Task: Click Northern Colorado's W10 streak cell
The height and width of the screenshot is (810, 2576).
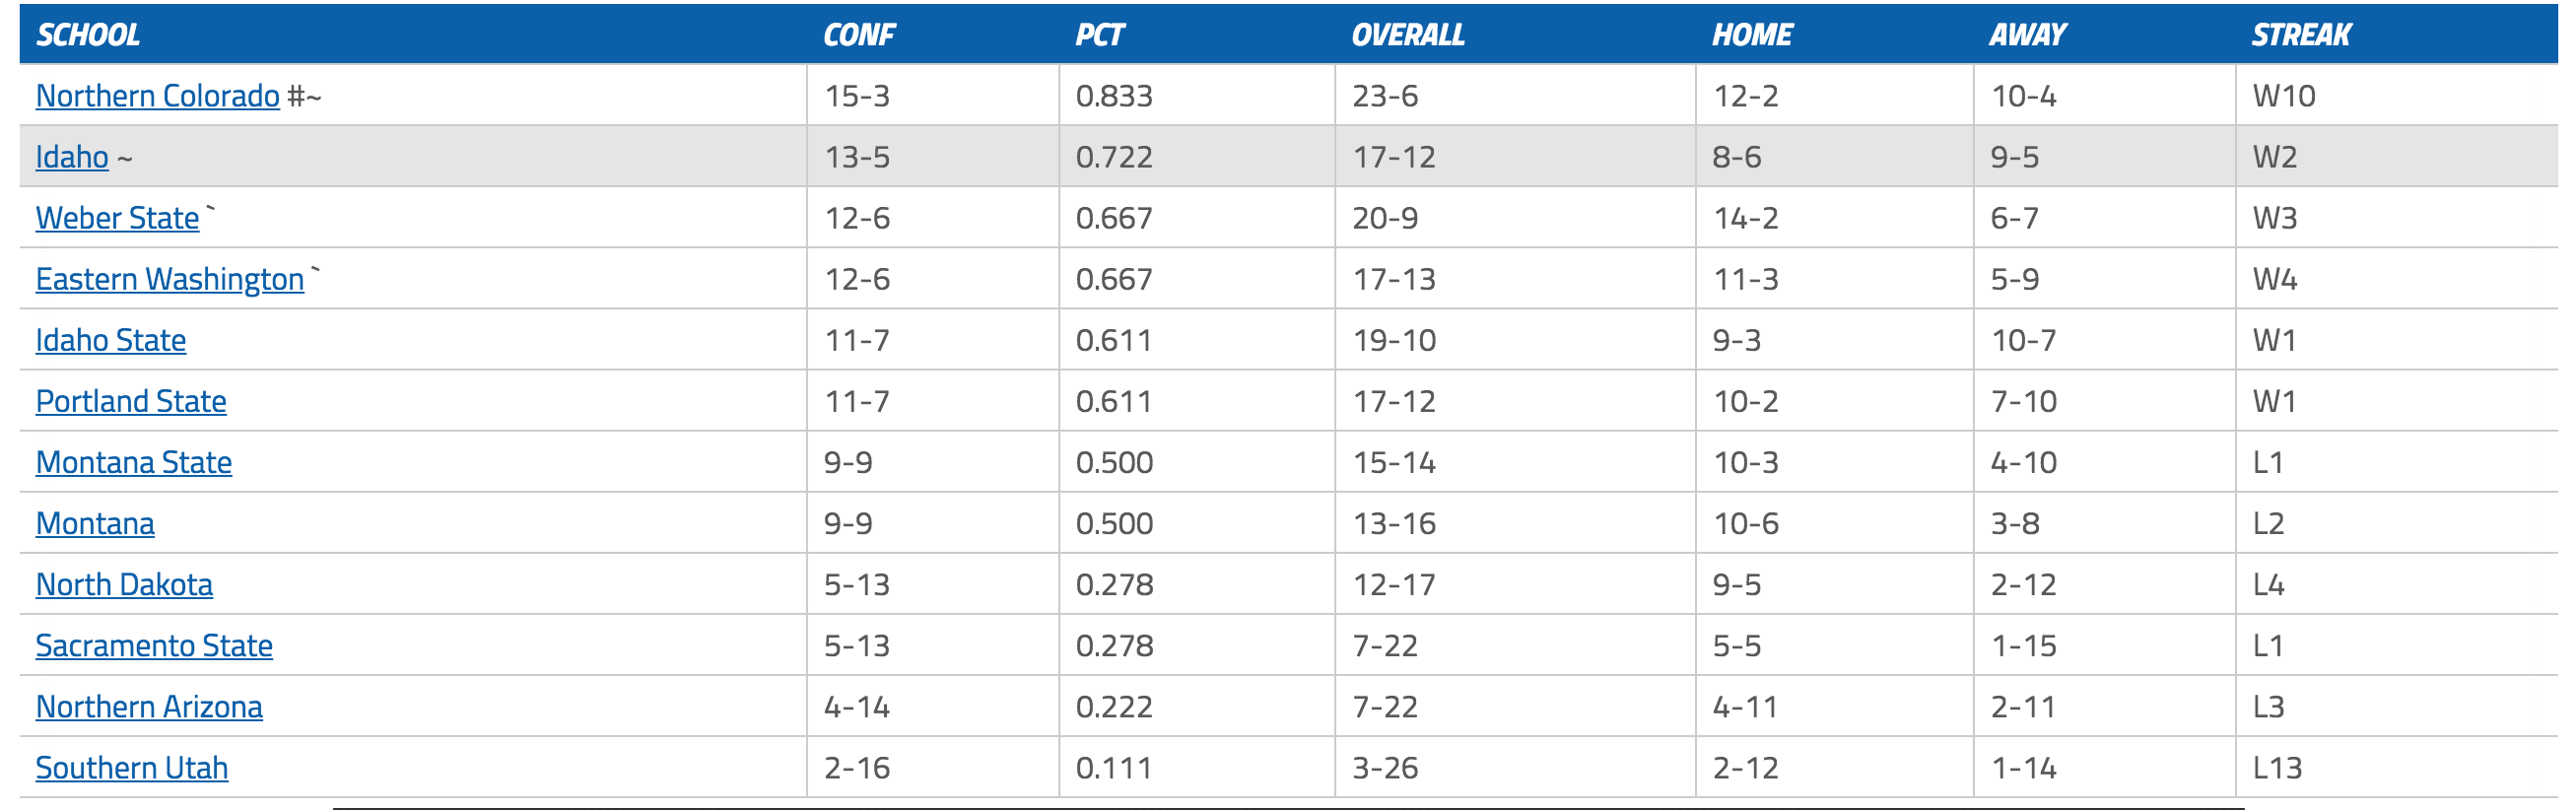Action: click(2283, 96)
